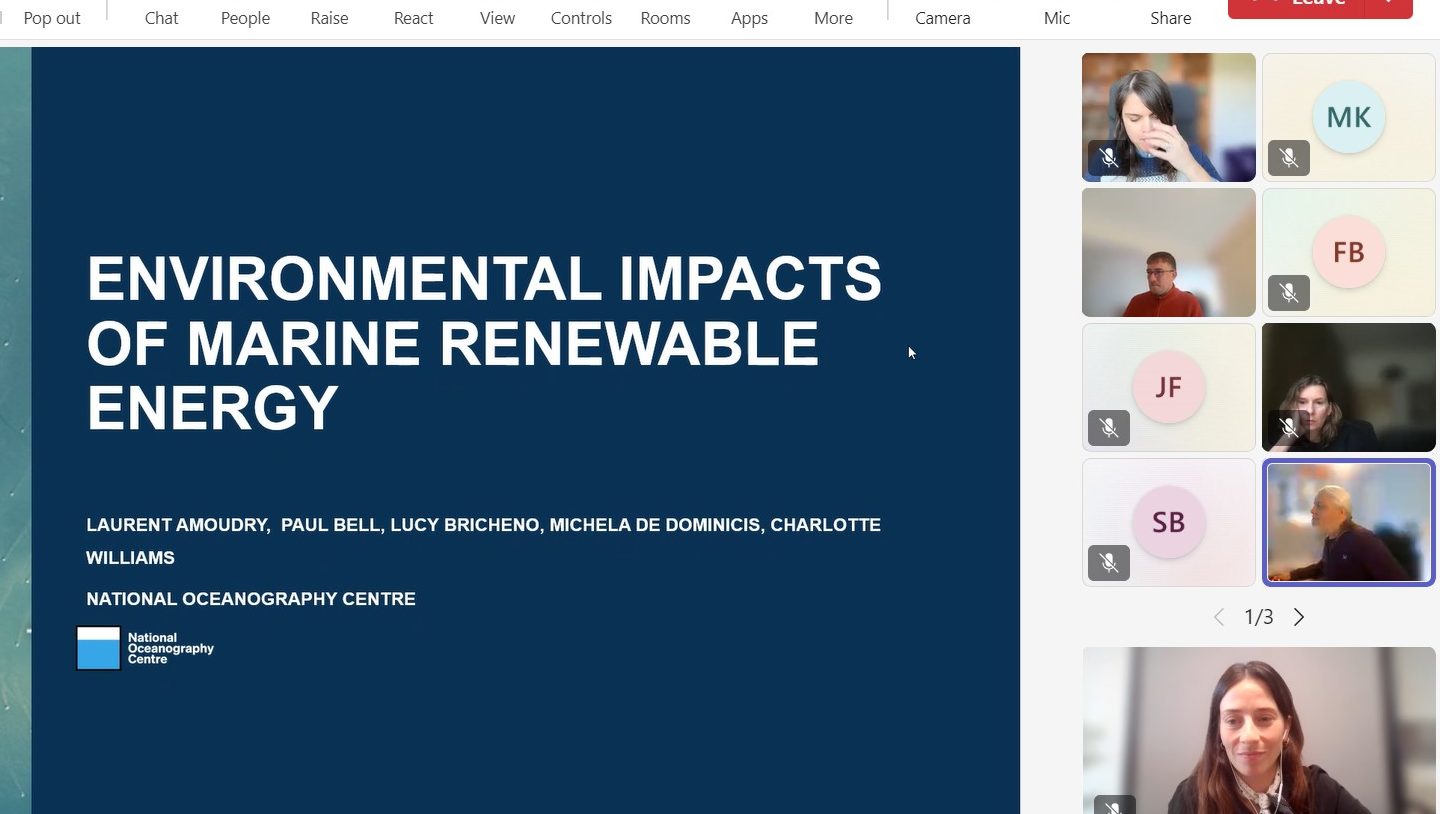Click the muted mic icon on MK tile
The height and width of the screenshot is (814, 1440).
(1288, 158)
